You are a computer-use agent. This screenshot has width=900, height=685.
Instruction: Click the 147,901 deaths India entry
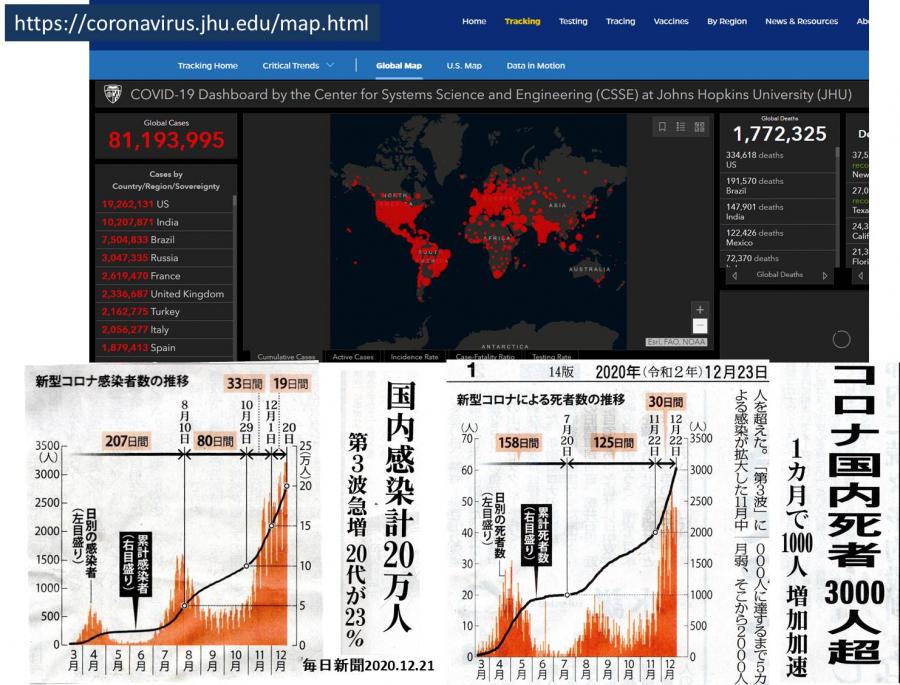pos(778,211)
